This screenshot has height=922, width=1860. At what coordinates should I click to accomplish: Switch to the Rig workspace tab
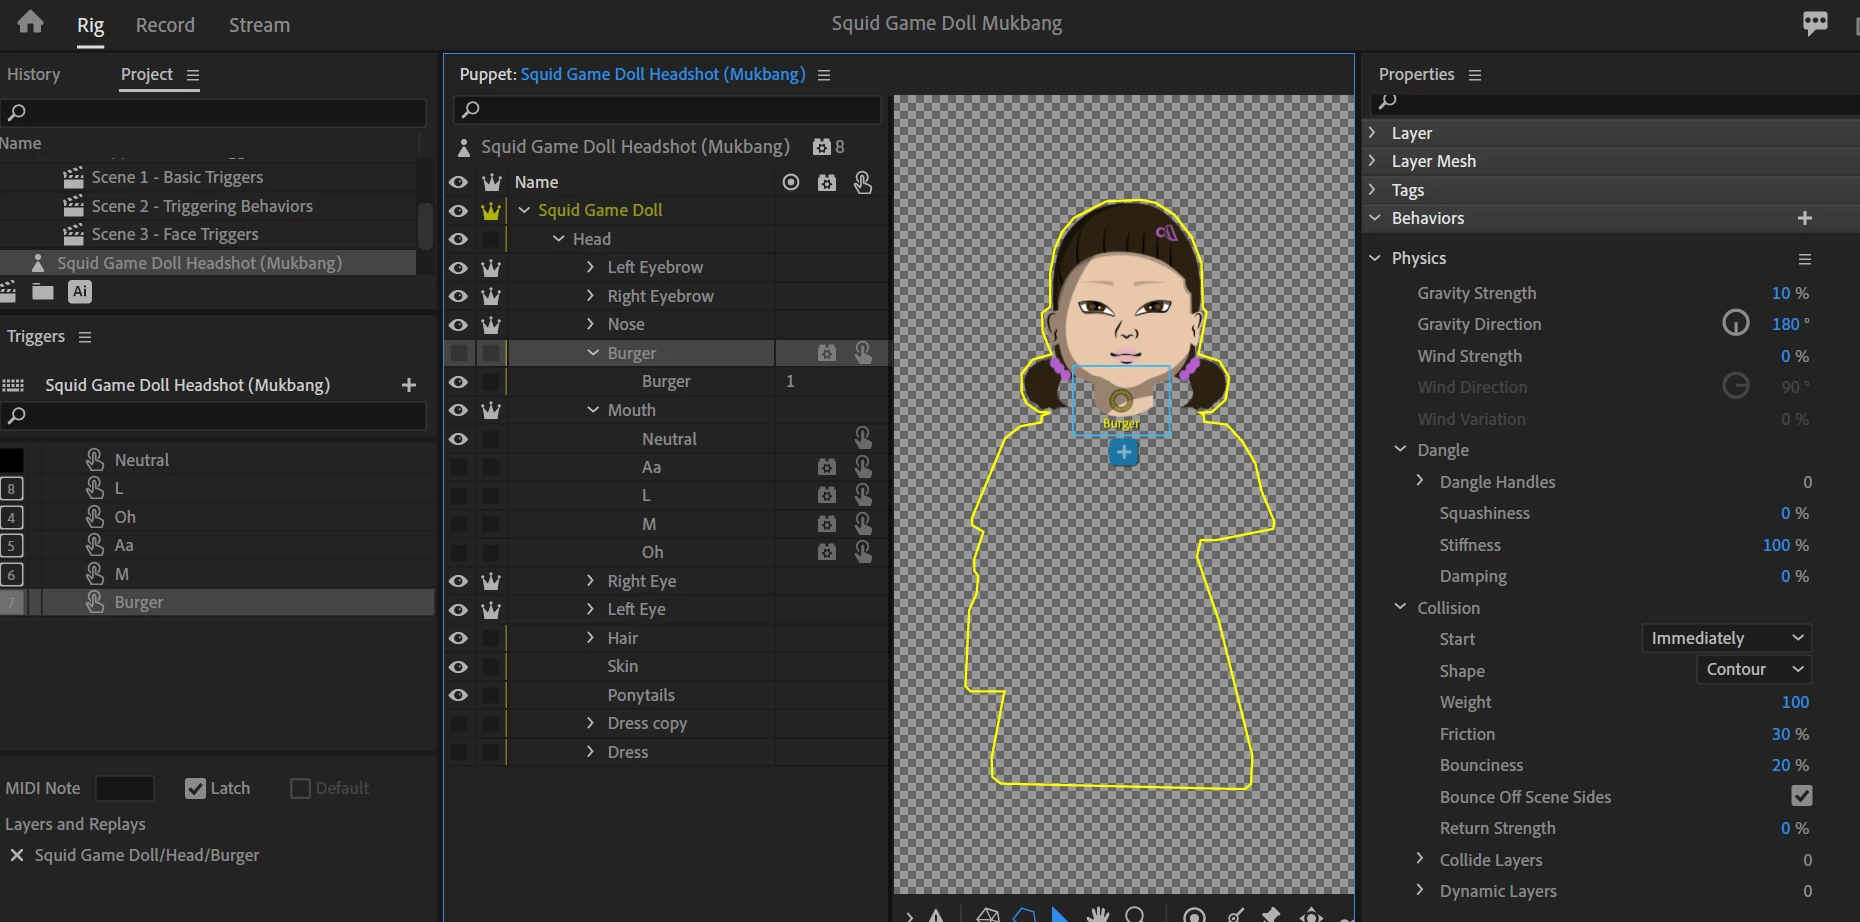pos(91,25)
